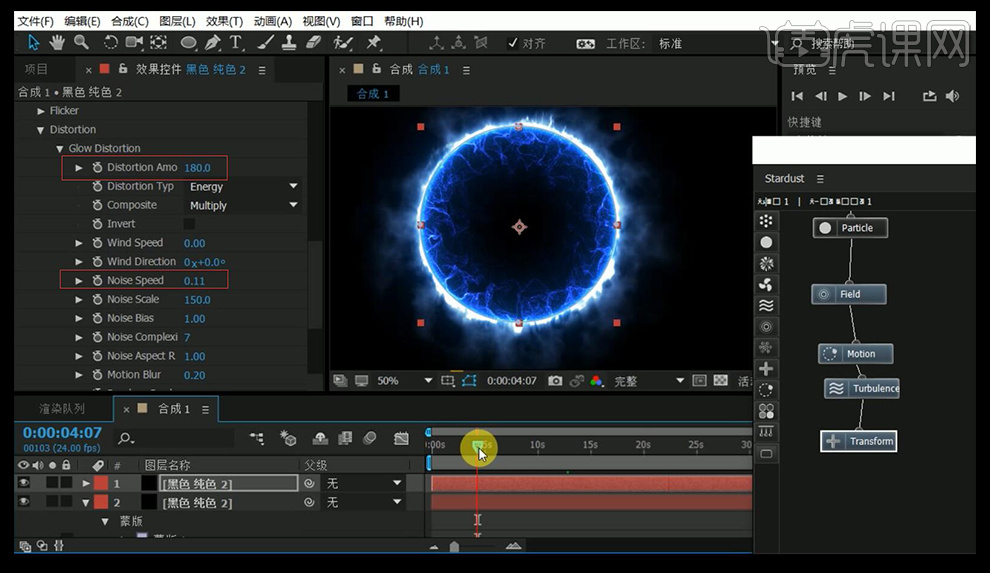Image resolution: width=990 pixels, height=573 pixels.
Task: Click the Transform node in Stardust
Action: pyautogui.click(x=858, y=441)
